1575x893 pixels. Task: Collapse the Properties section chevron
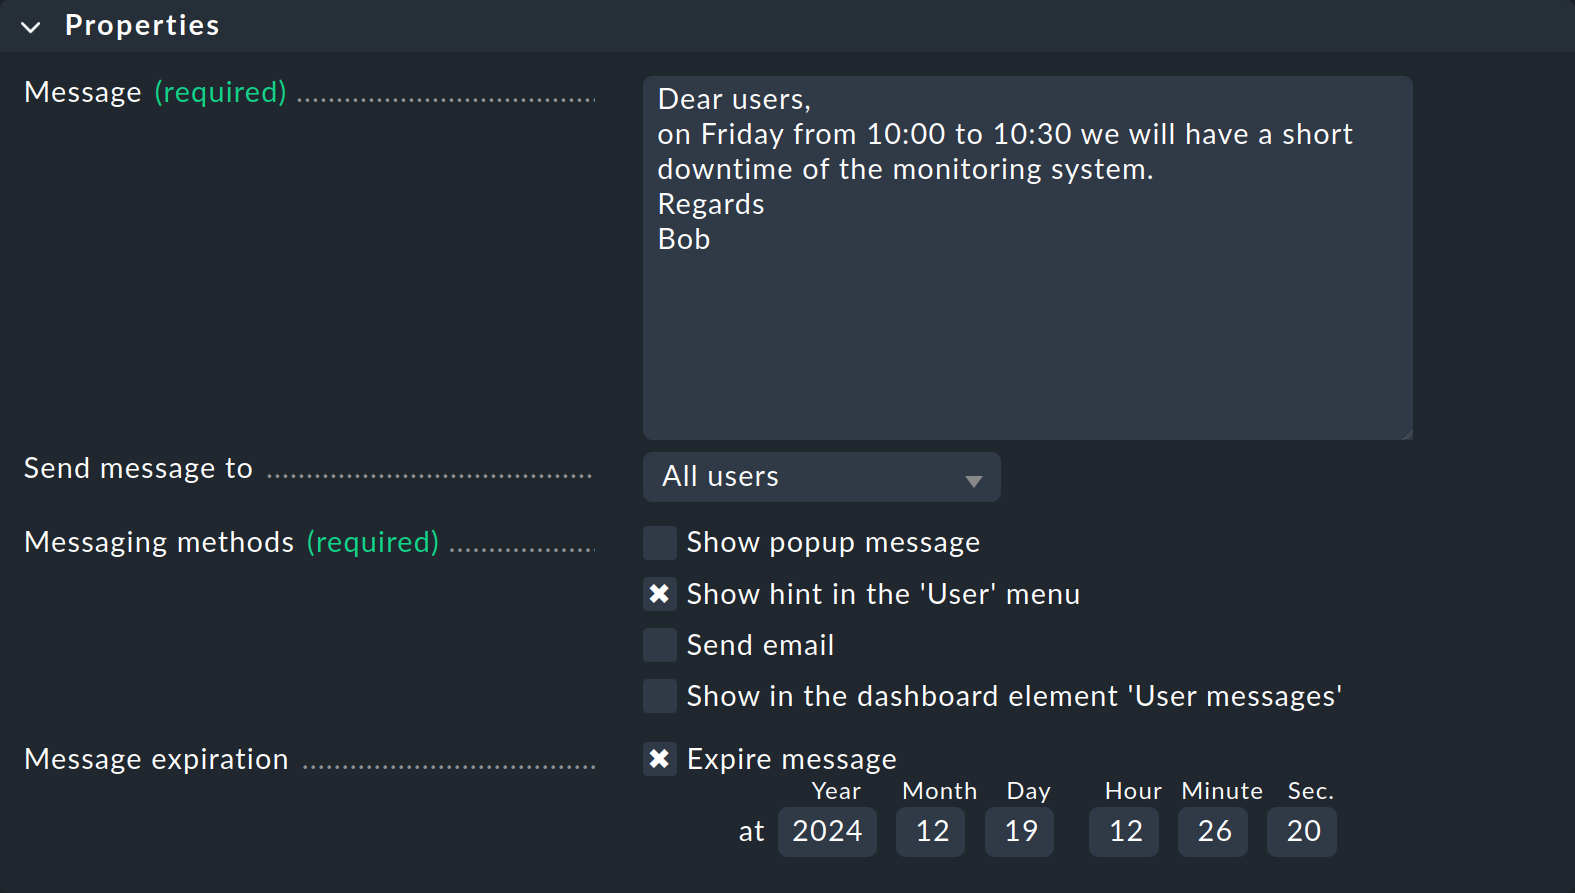click(31, 27)
